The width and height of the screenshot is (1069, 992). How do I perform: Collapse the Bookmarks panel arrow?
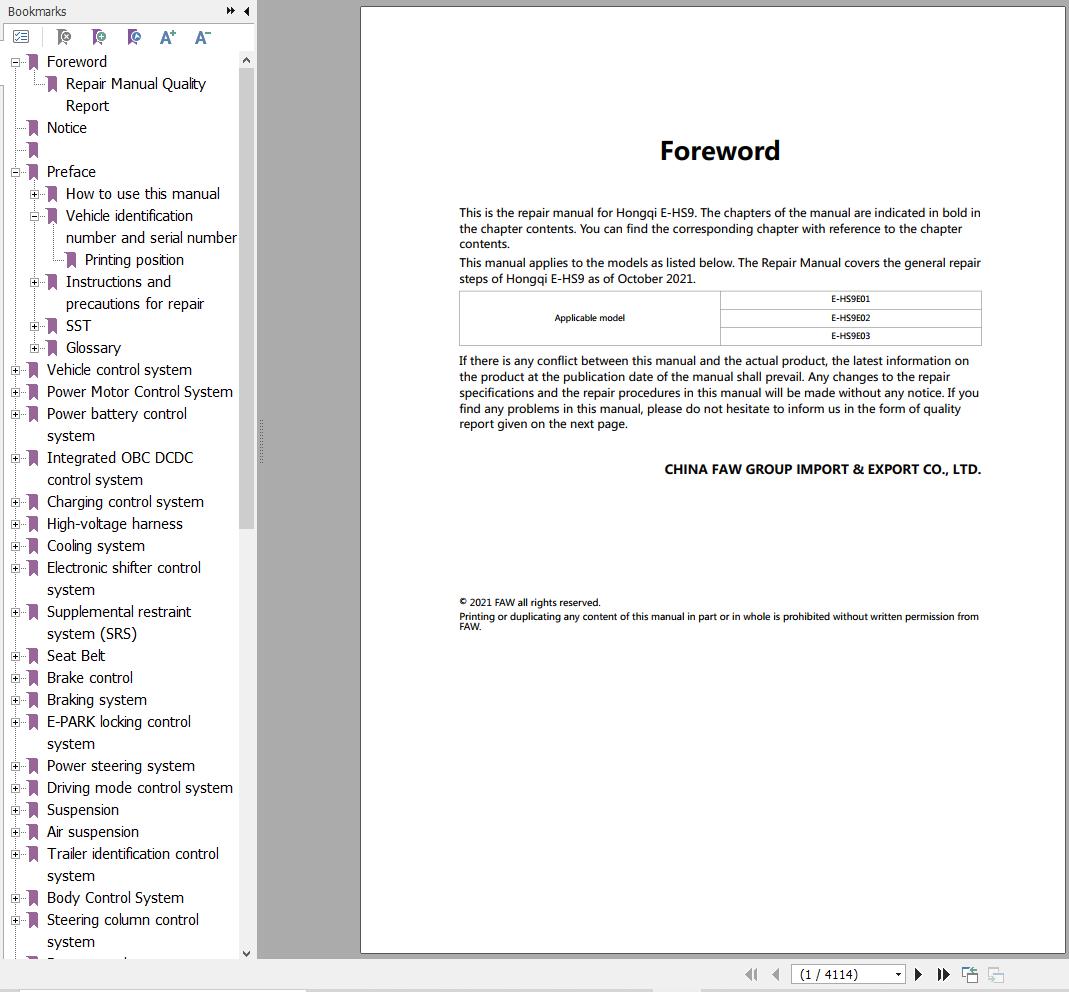[x=246, y=11]
